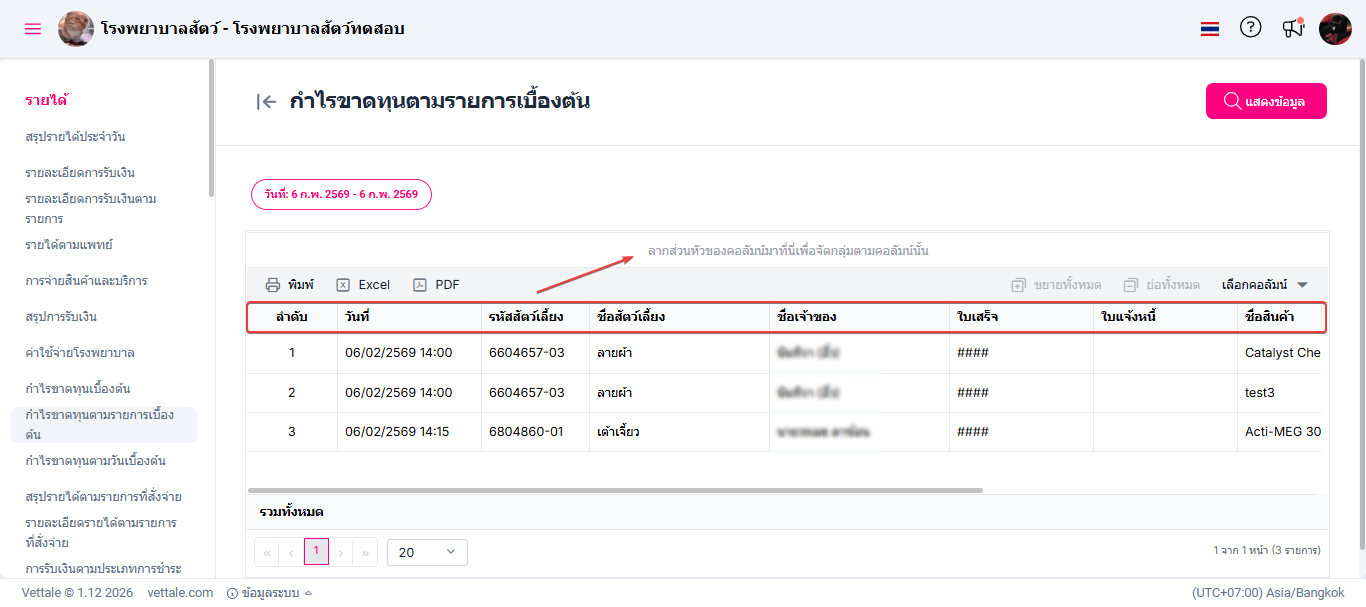1366x607 pixels.
Task: Click the timezone Asia/Bangkok footer text
Action: pyautogui.click(x=1268, y=593)
